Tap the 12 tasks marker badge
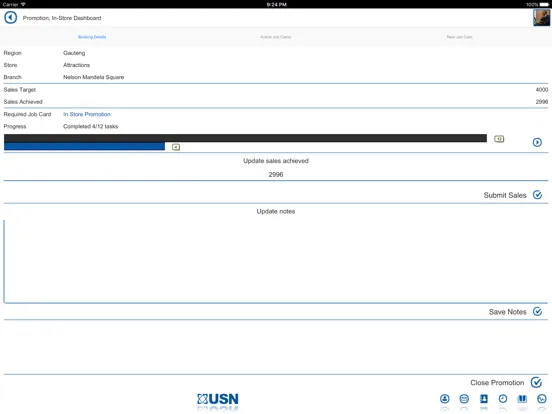The height and width of the screenshot is (414, 552). tap(499, 139)
